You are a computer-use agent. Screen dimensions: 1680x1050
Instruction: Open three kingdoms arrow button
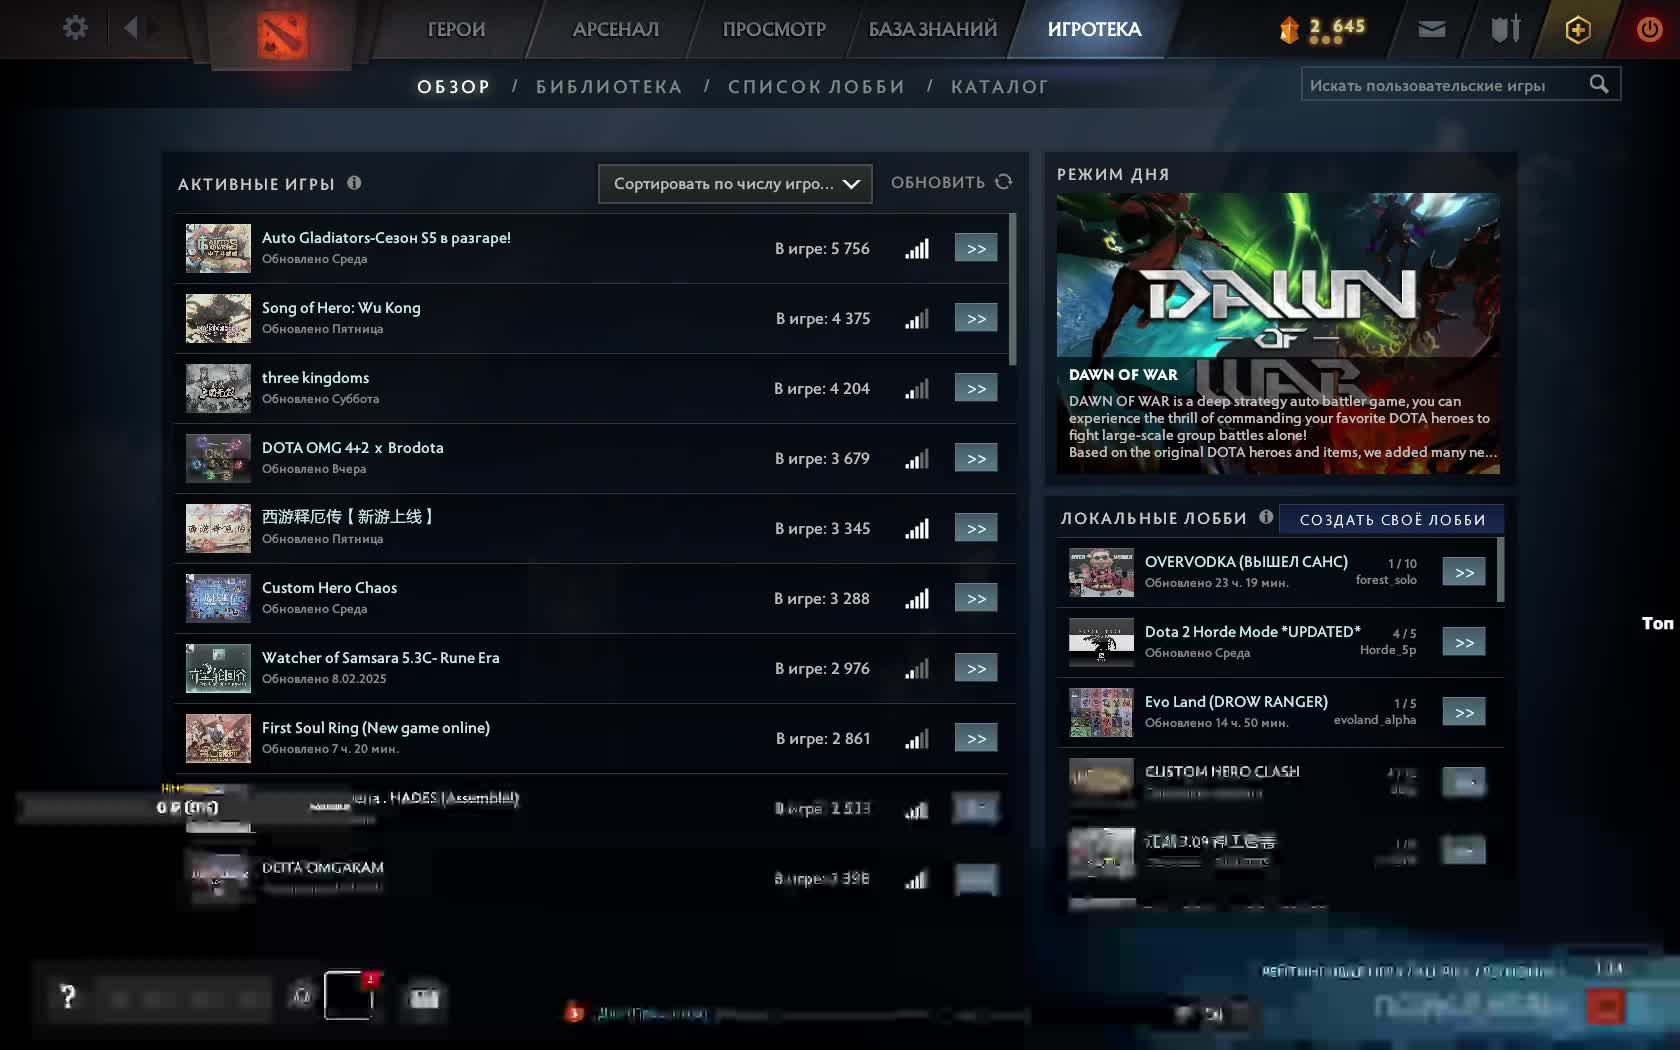click(x=976, y=388)
